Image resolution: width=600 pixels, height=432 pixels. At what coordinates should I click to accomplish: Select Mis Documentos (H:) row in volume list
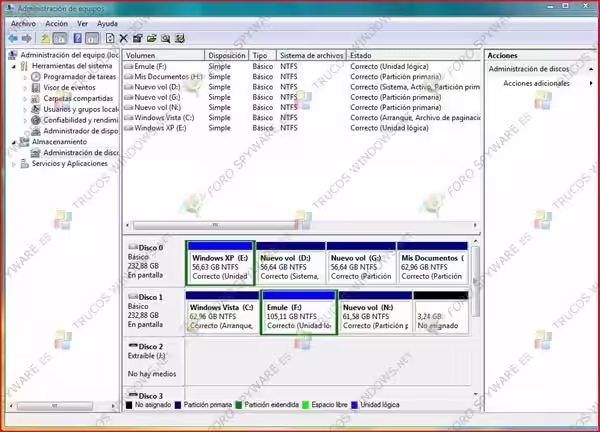click(302, 77)
